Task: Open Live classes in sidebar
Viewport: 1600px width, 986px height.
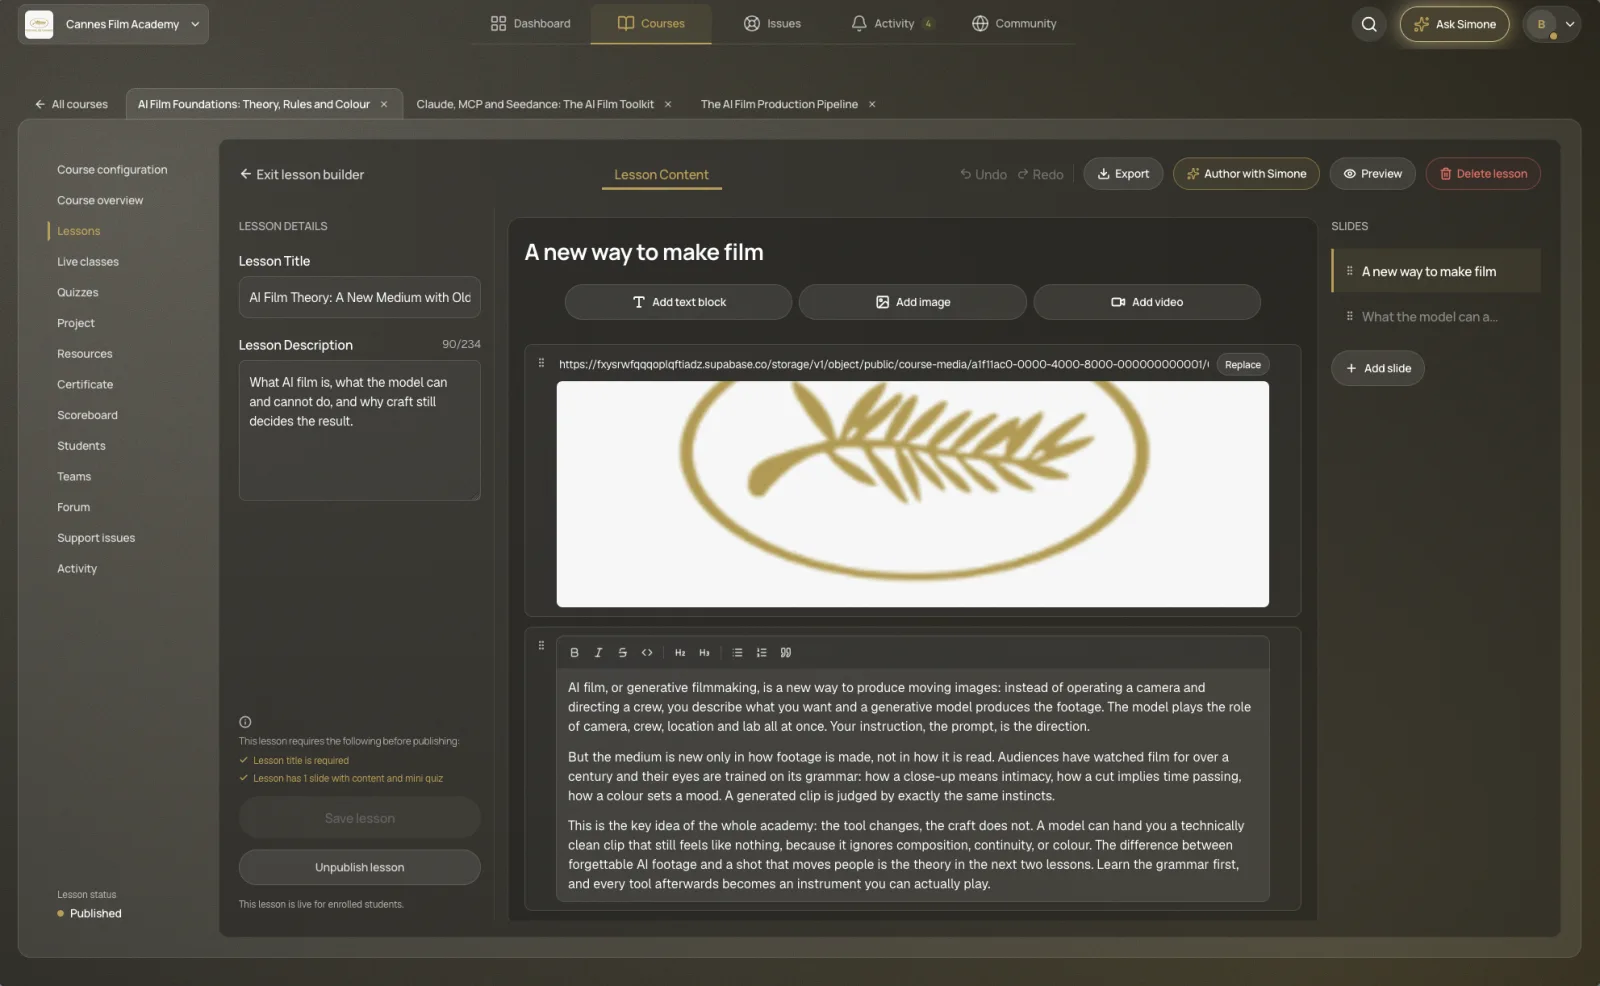Action: (88, 262)
